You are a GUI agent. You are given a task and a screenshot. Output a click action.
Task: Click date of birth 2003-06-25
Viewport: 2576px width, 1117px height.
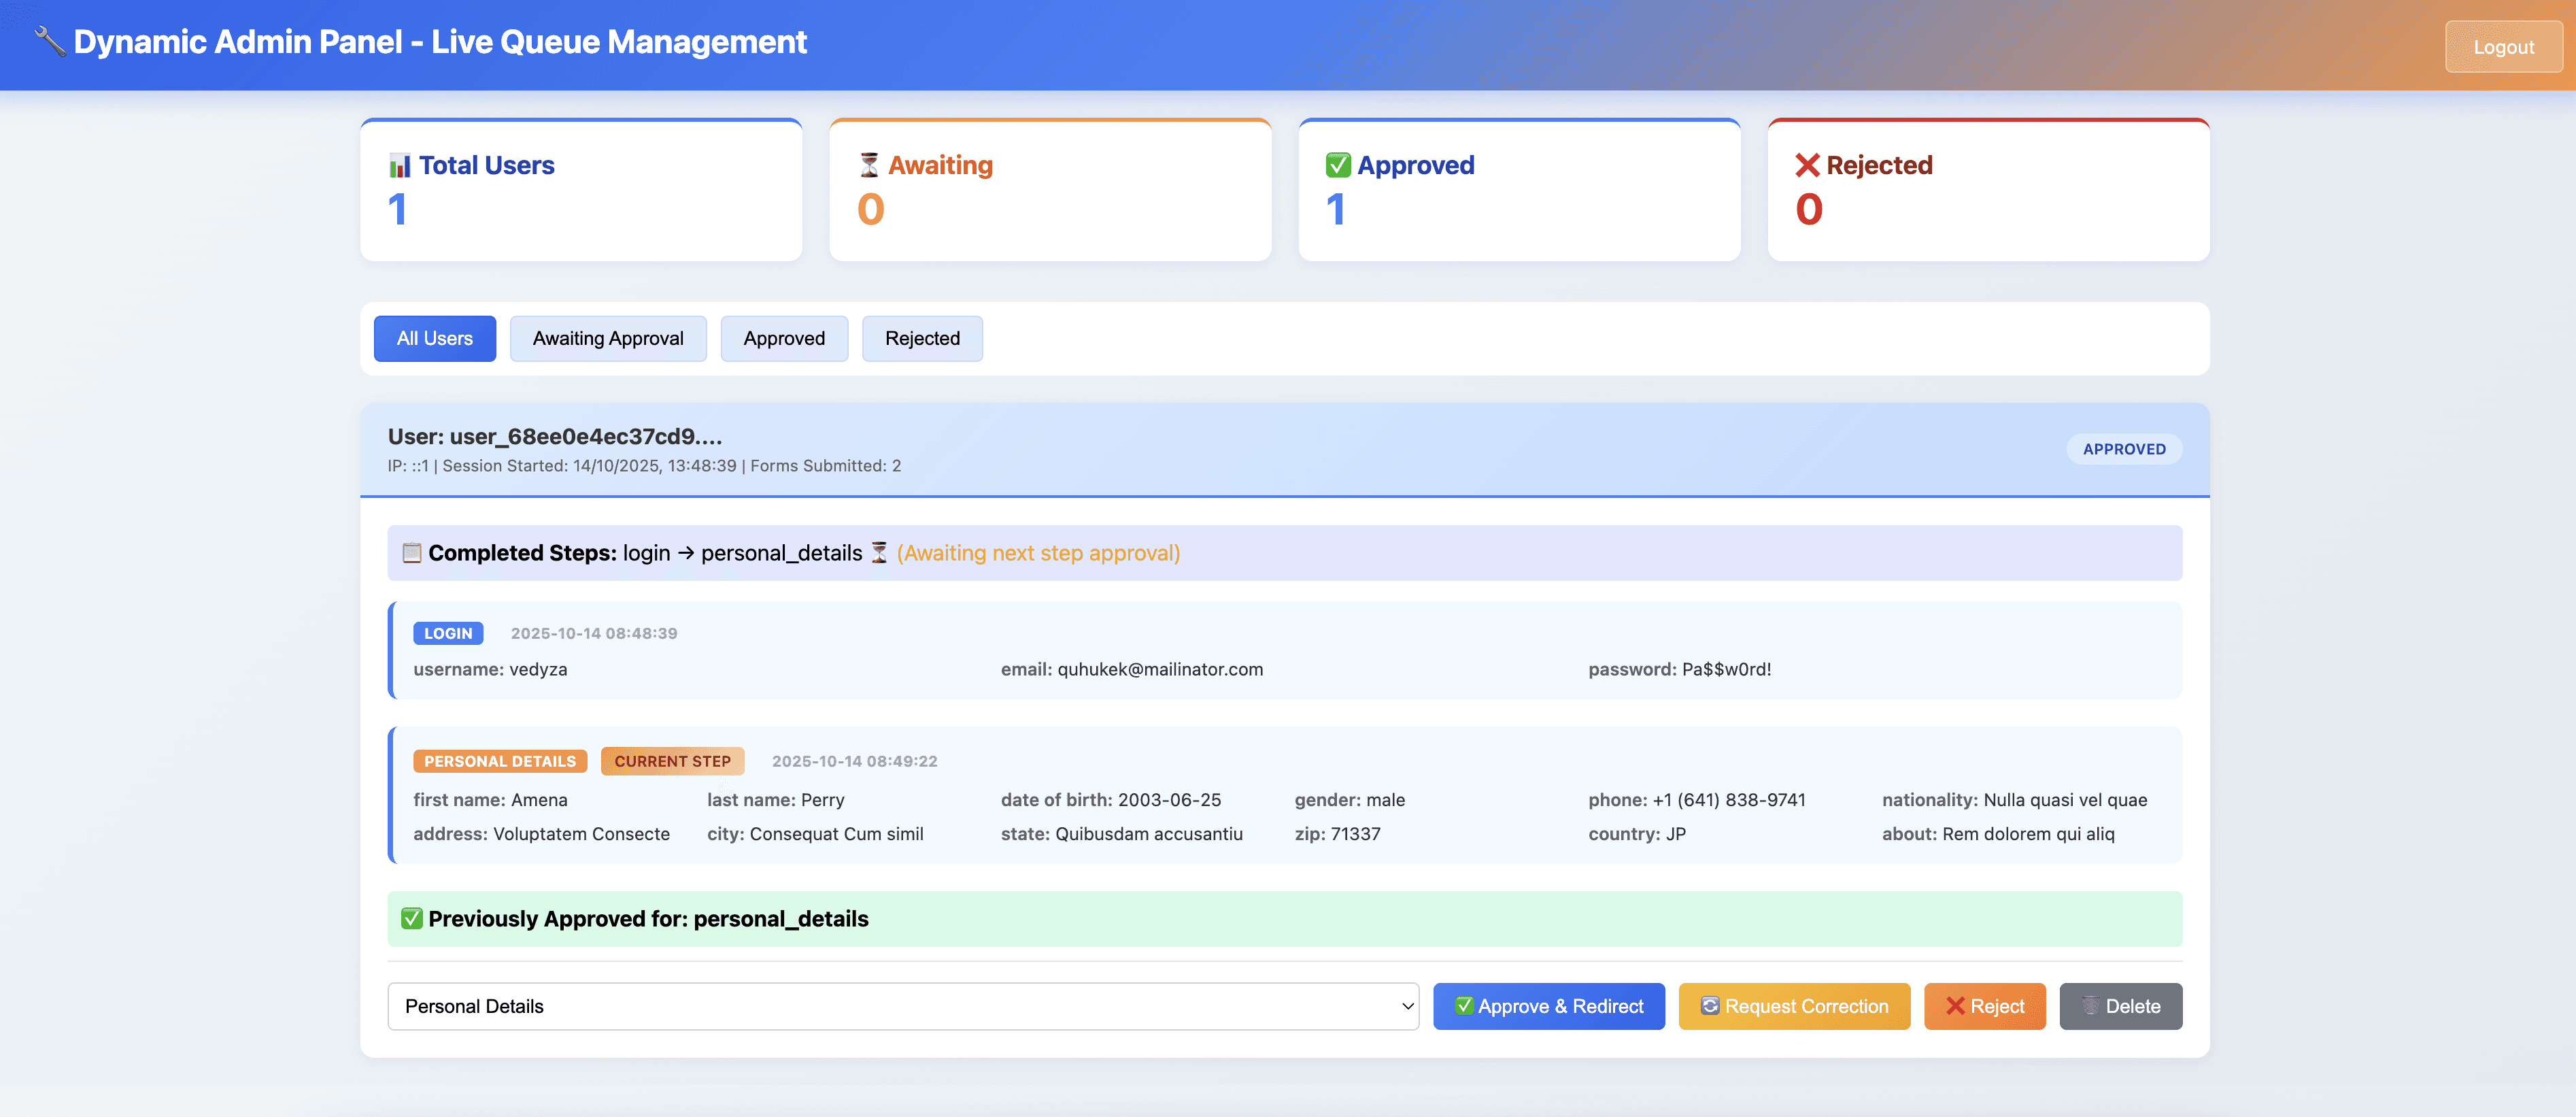click(x=1111, y=800)
